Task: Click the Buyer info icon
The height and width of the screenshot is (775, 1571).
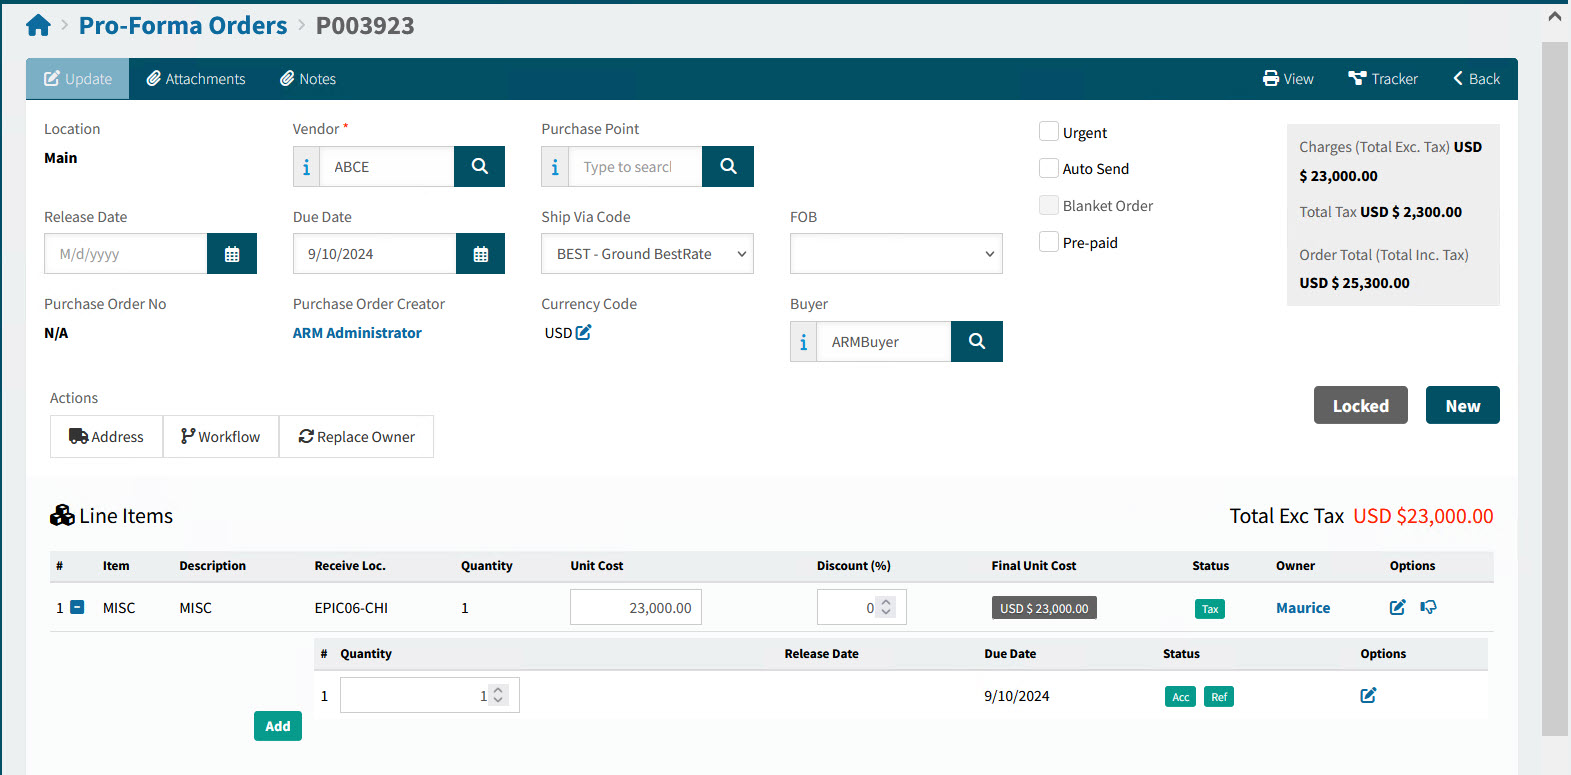Action: coord(803,342)
